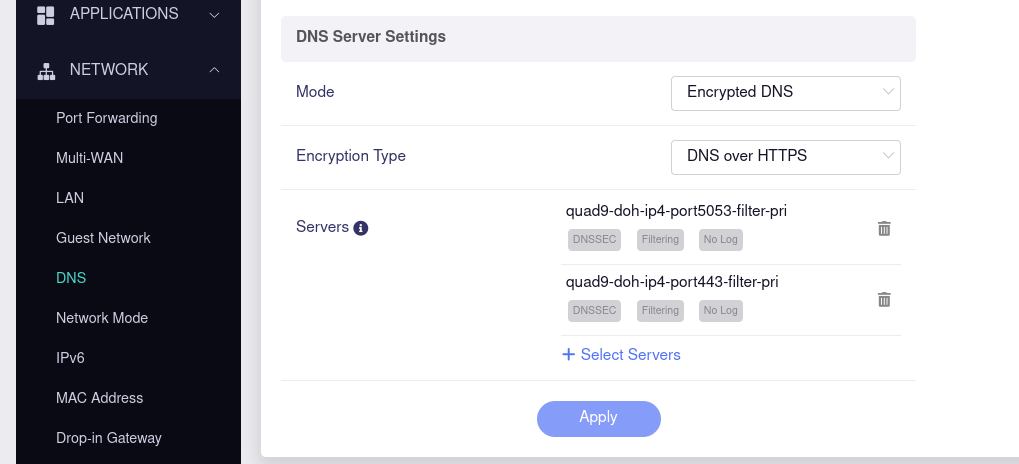
Task: Click the Network topology icon
Action: click(45, 71)
